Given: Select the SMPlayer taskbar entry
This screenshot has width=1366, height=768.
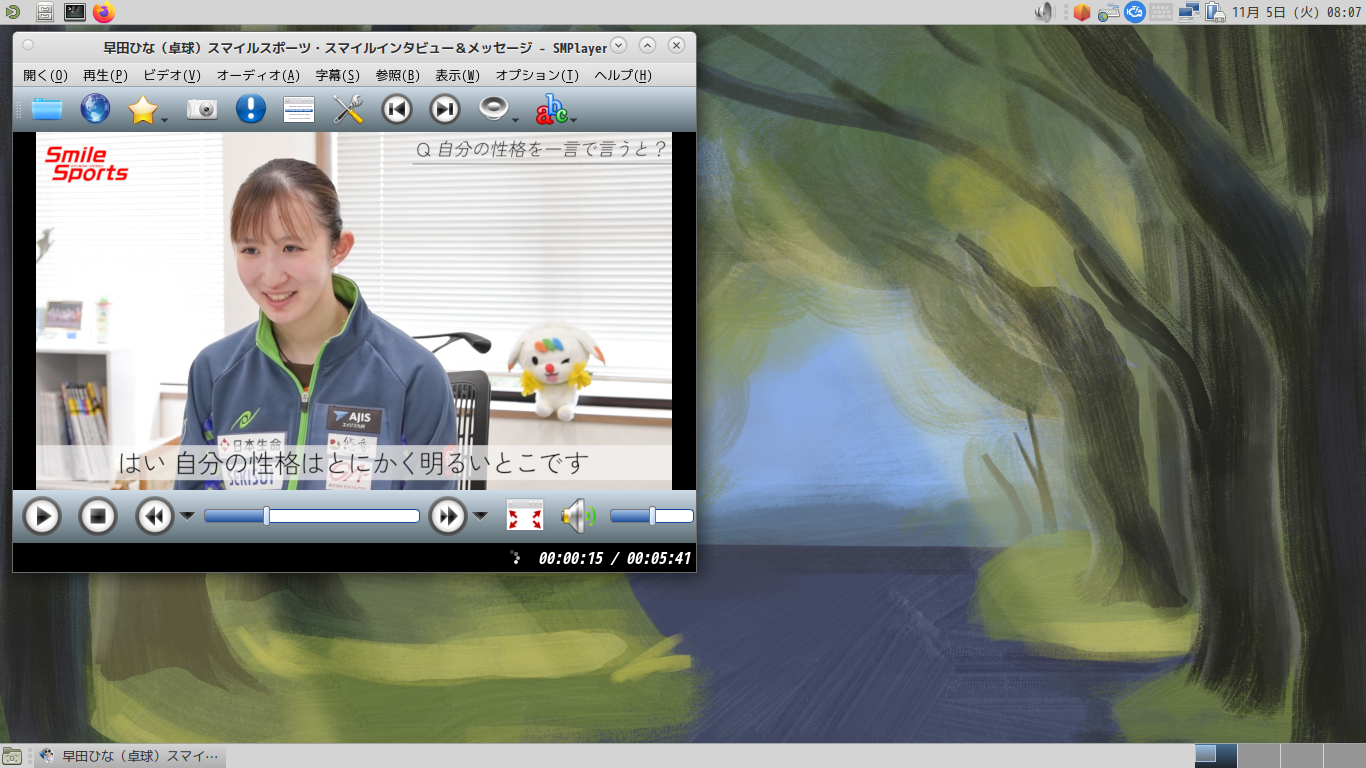Looking at the screenshot, I should pos(129,756).
